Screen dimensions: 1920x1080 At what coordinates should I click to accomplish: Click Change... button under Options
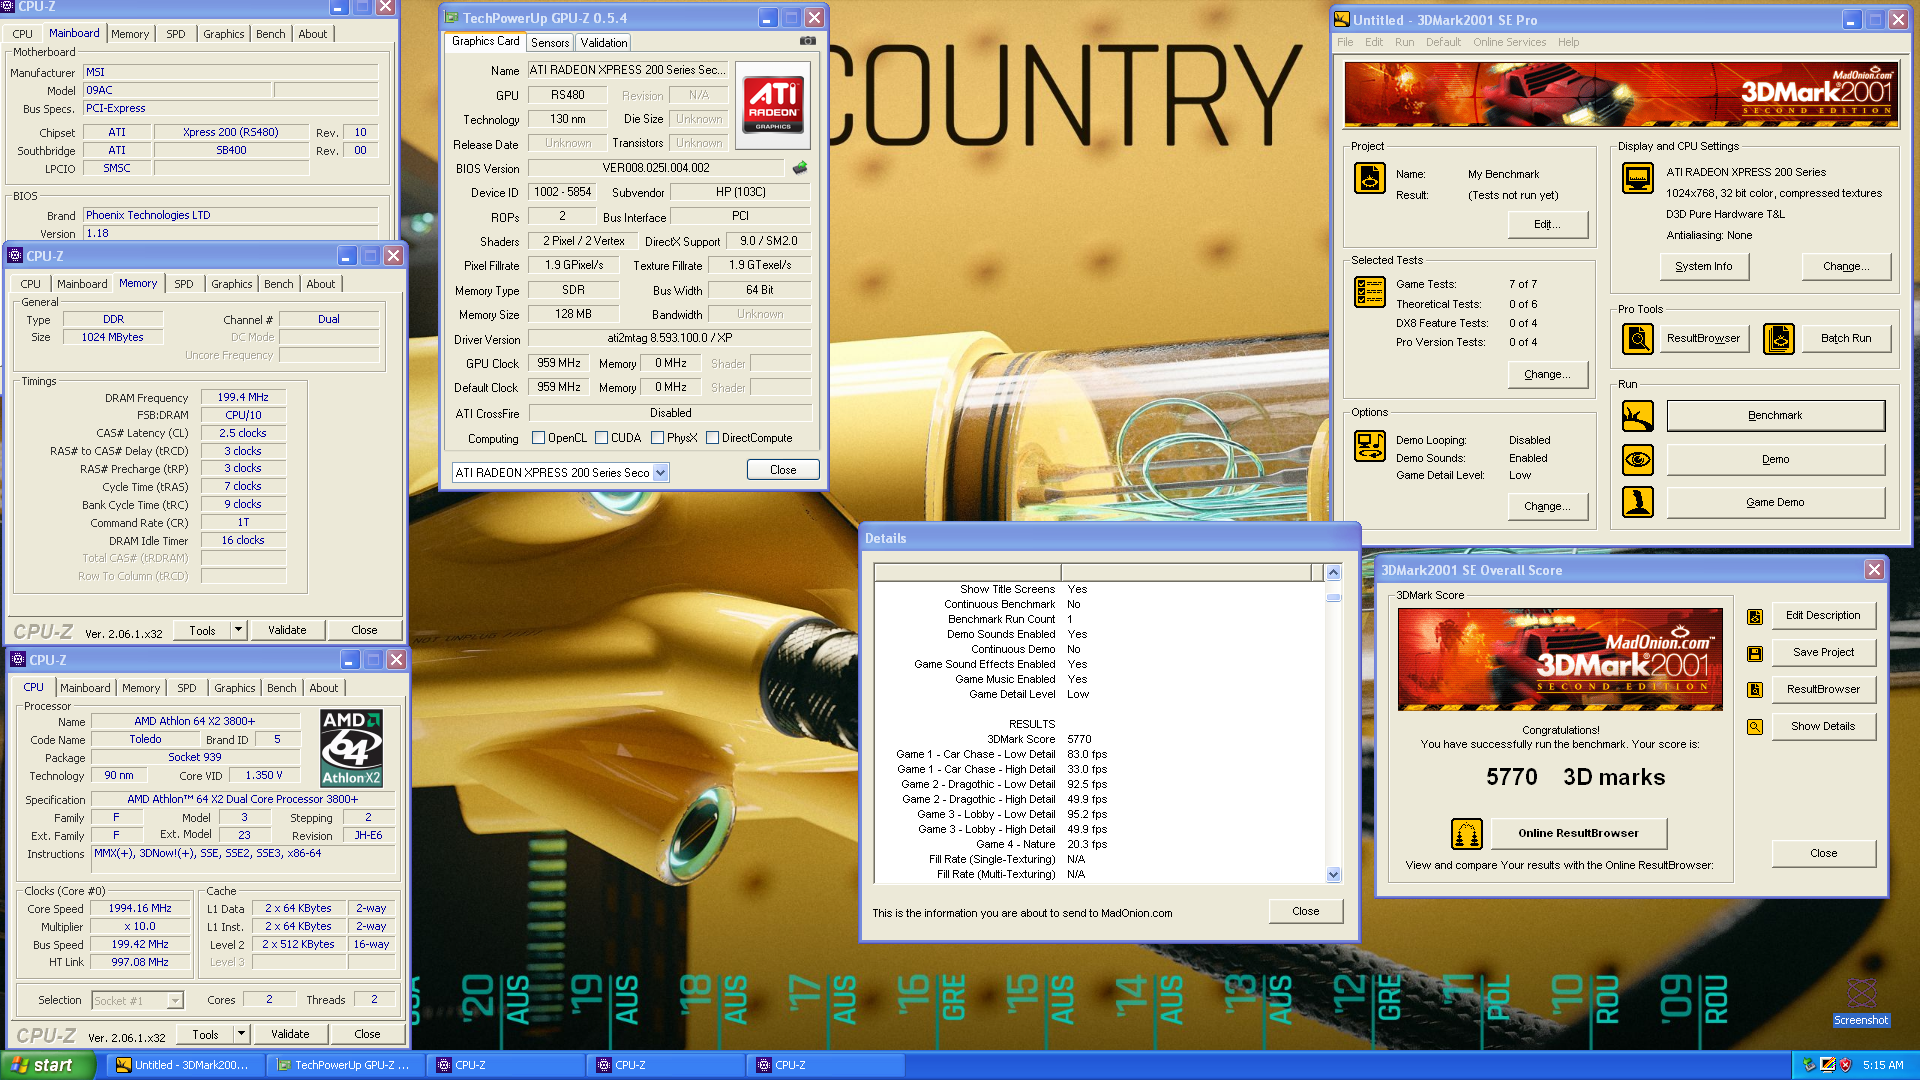(1547, 506)
